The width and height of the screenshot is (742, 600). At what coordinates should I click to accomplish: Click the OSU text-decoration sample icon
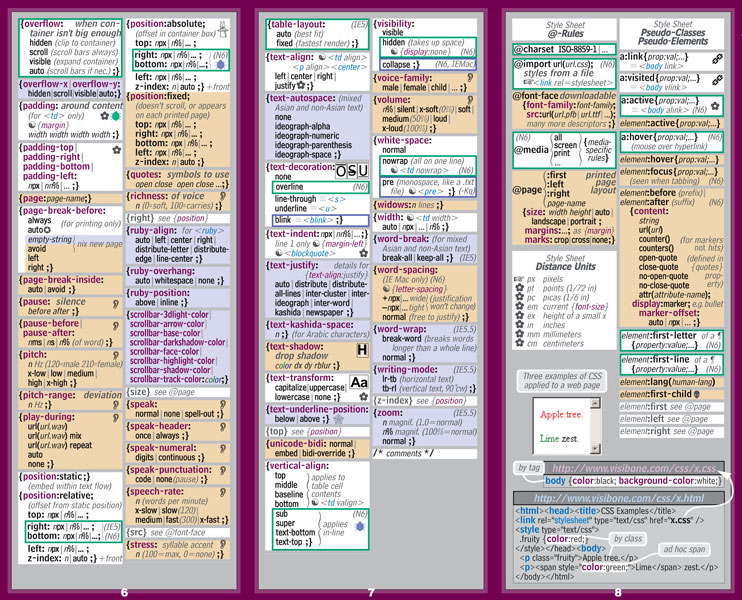pyautogui.click(x=352, y=170)
